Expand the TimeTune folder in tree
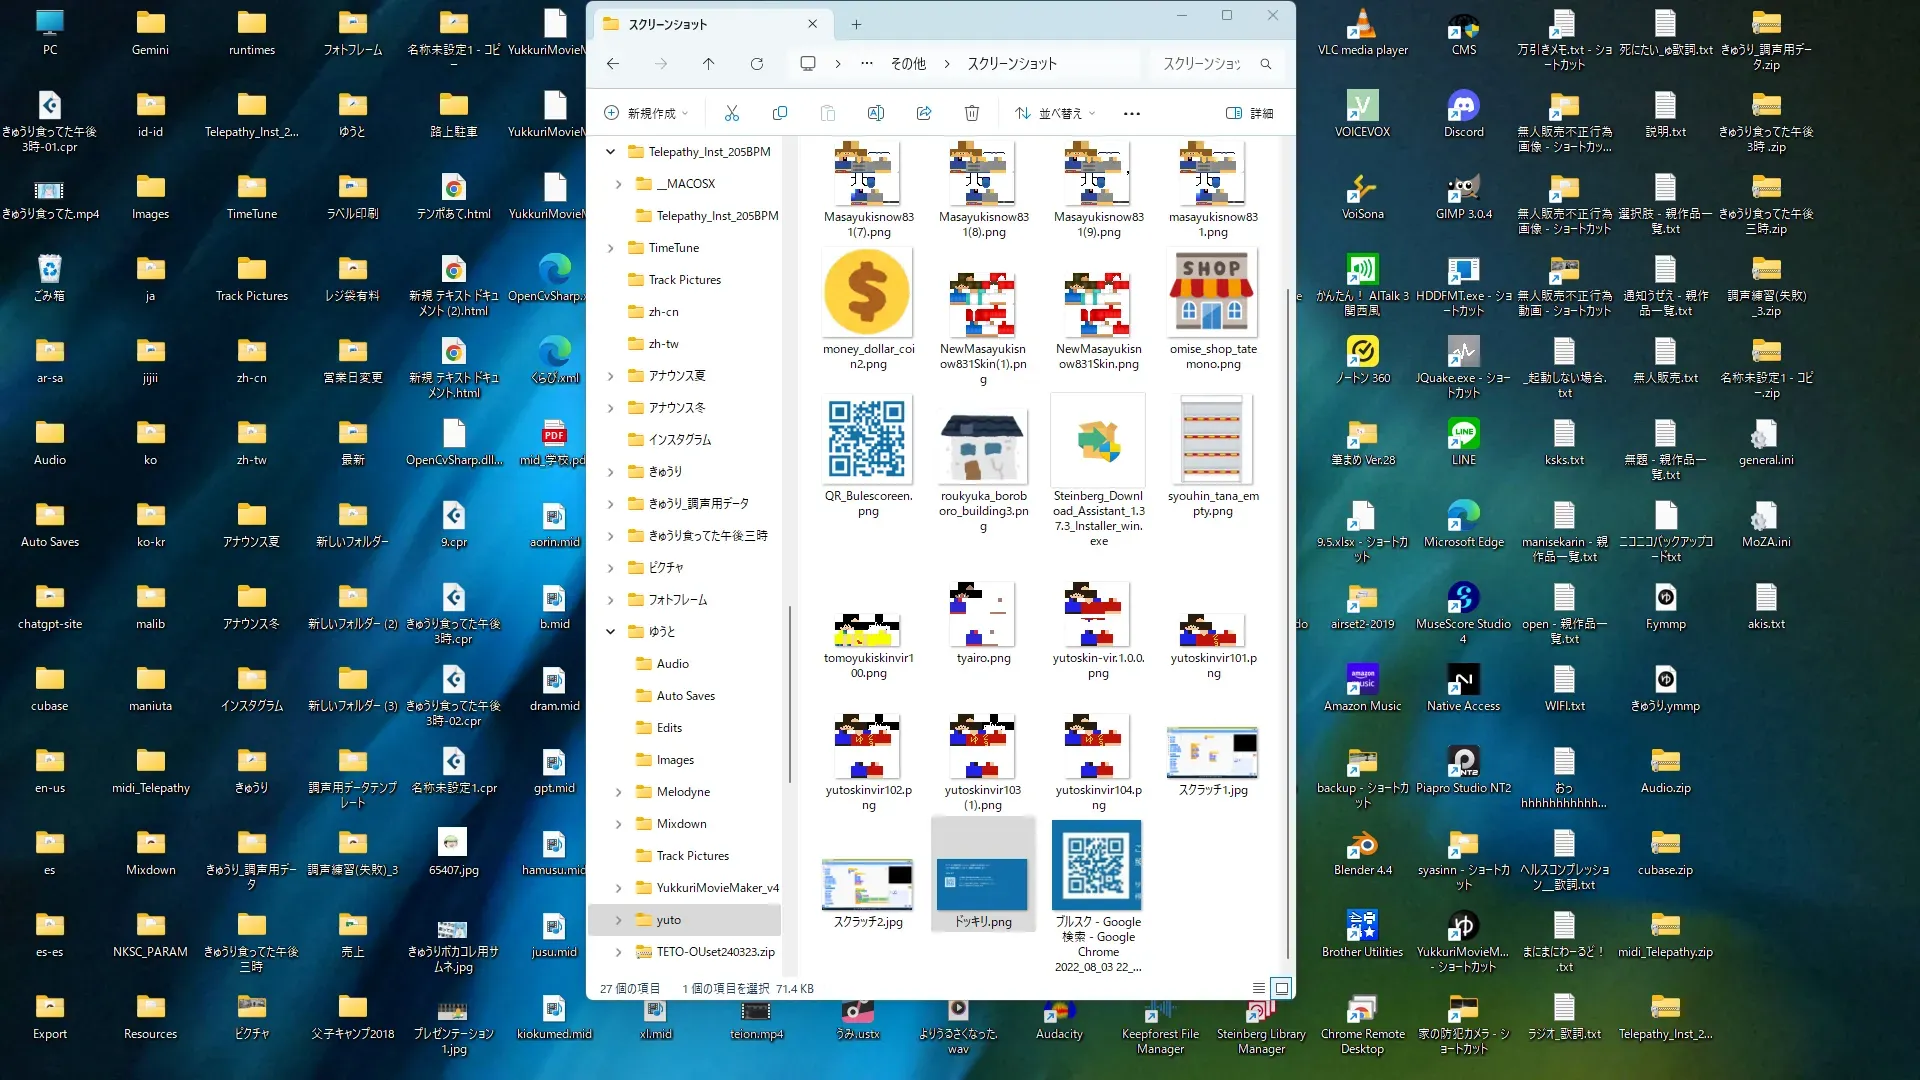The image size is (1920, 1080). point(611,248)
